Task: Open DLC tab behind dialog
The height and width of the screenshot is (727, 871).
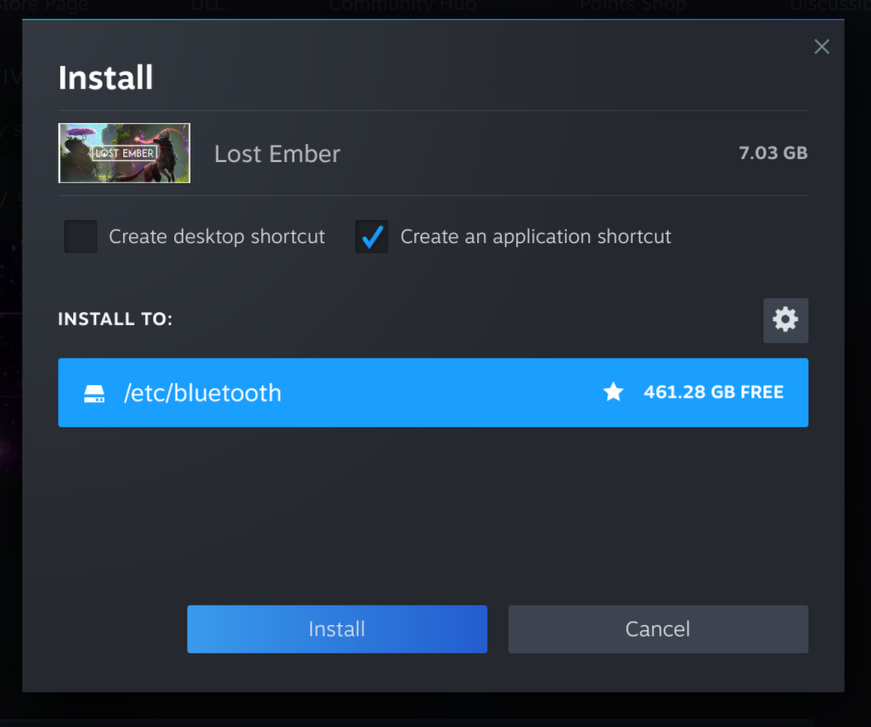Action: (x=209, y=6)
